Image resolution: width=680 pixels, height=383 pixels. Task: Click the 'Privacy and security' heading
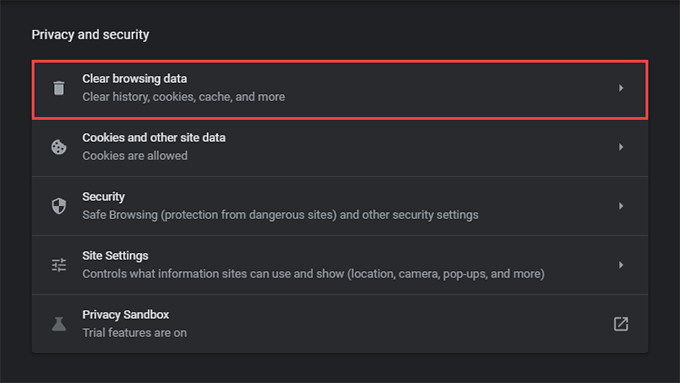pos(90,35)
